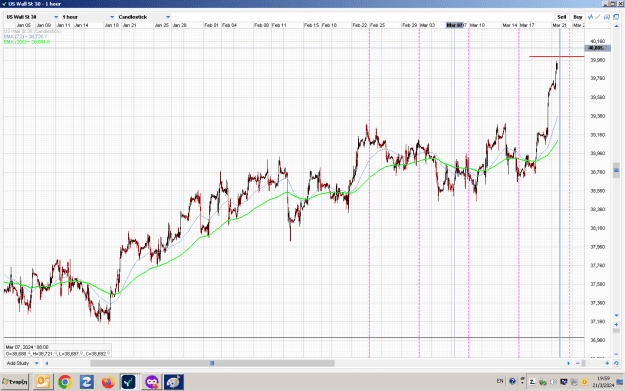Click the highlighted Mar 07 date on time axis
Screen dimensions: 625x391
(455, 25)
